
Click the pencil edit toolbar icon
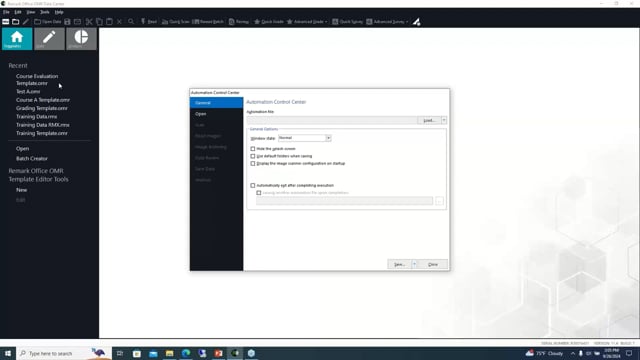[26, 22]
